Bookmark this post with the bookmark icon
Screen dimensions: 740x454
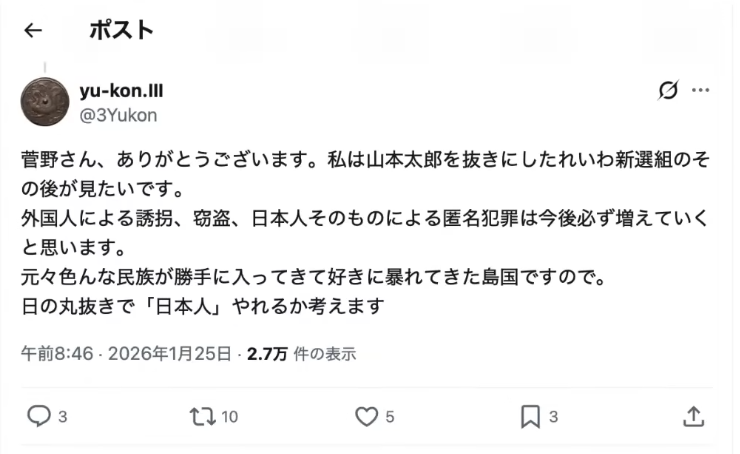(531, 416)
